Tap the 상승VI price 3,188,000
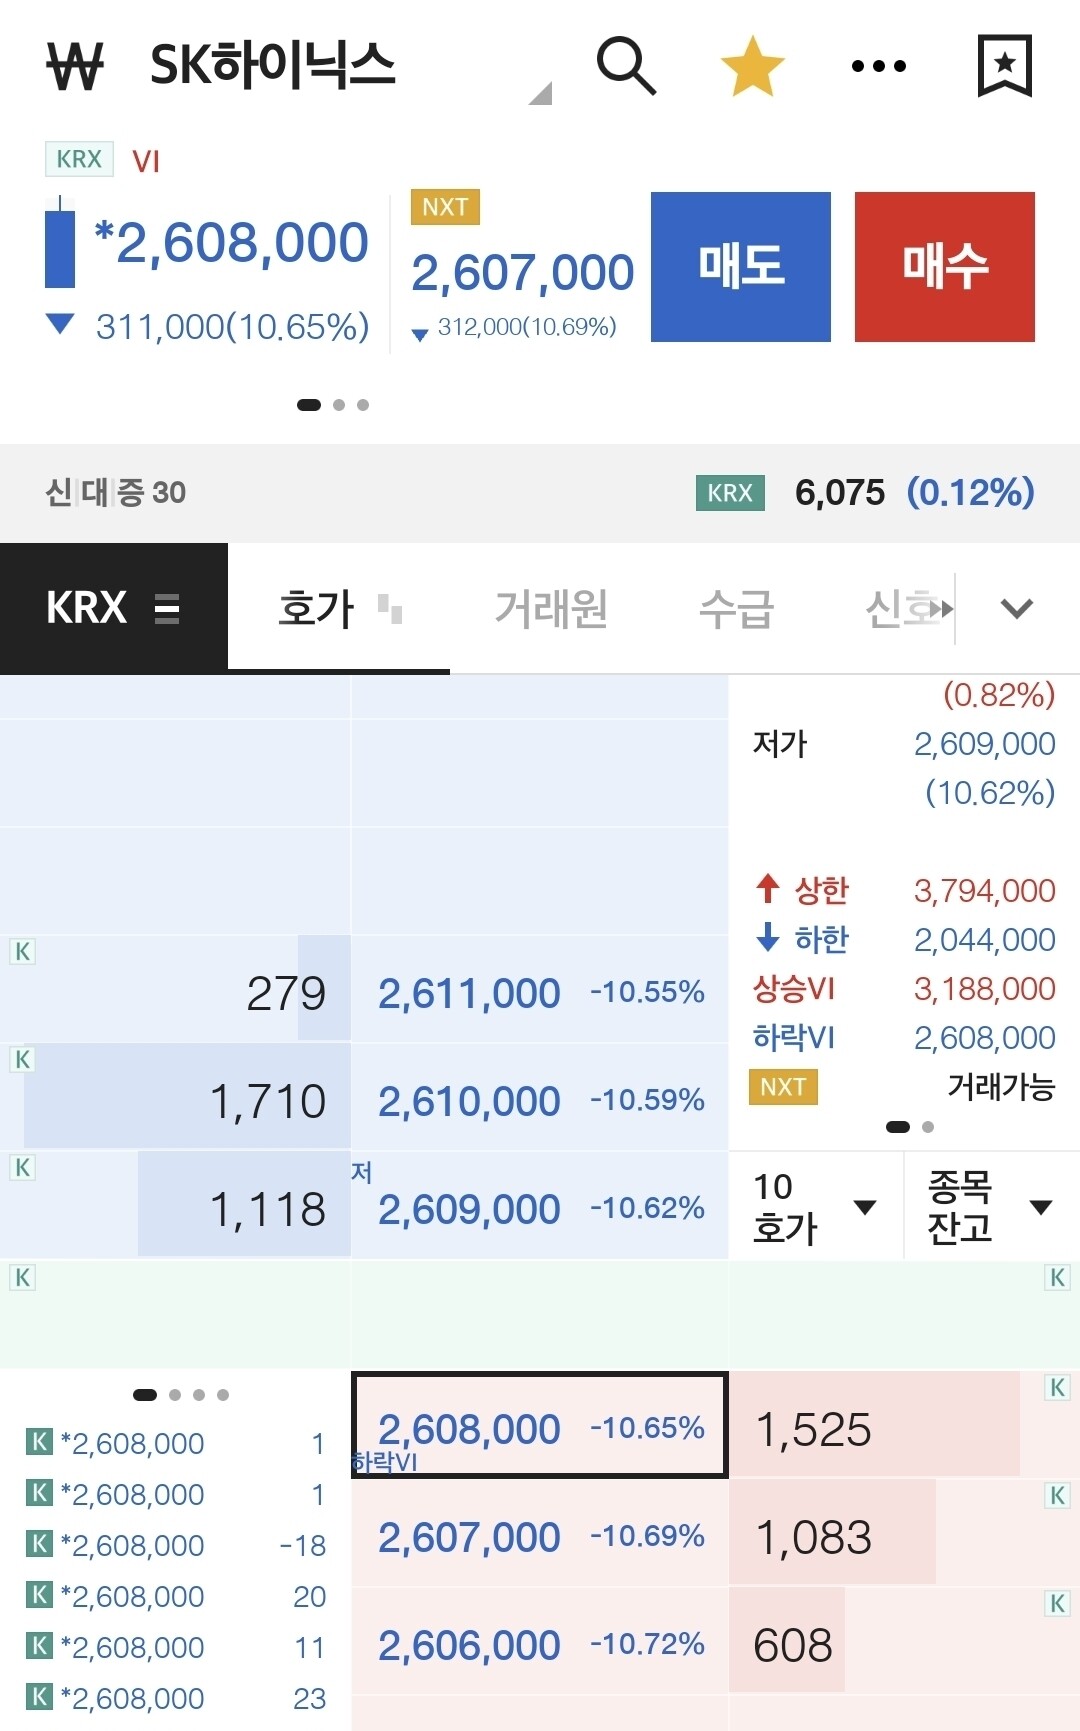Image resolution: width=1080 pixels, height=1731 pixels. click(x=985, y=988)
